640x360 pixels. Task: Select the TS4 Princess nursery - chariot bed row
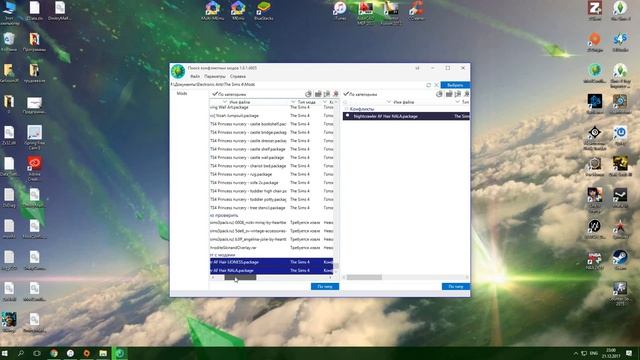271,166
